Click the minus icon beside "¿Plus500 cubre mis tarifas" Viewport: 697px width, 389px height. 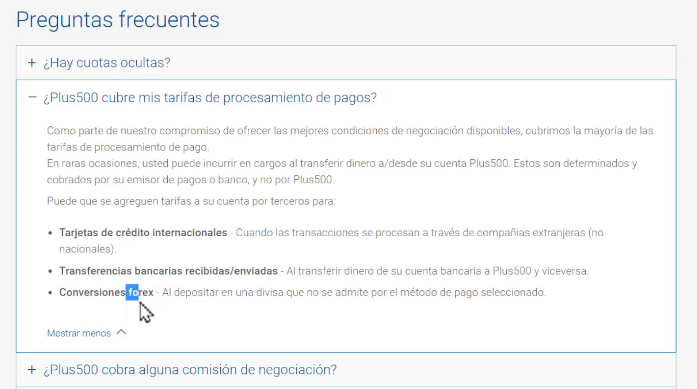pyautogui.click(x=32, y=97)
